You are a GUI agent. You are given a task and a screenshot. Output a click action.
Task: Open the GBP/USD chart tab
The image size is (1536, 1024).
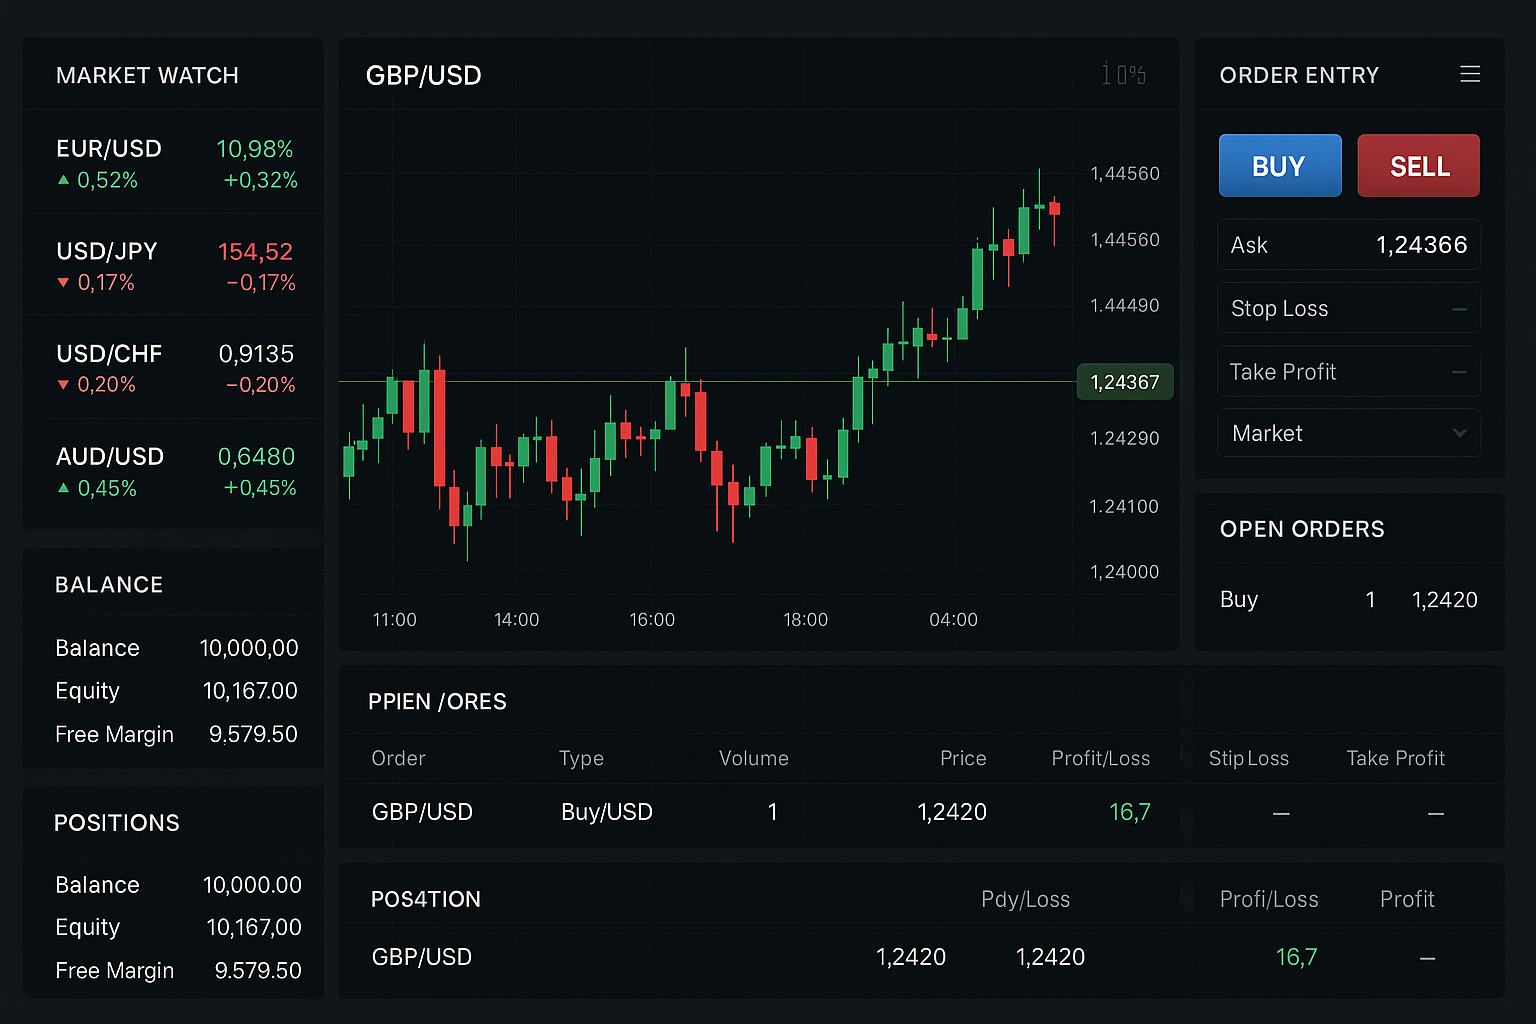coord(424,74)
